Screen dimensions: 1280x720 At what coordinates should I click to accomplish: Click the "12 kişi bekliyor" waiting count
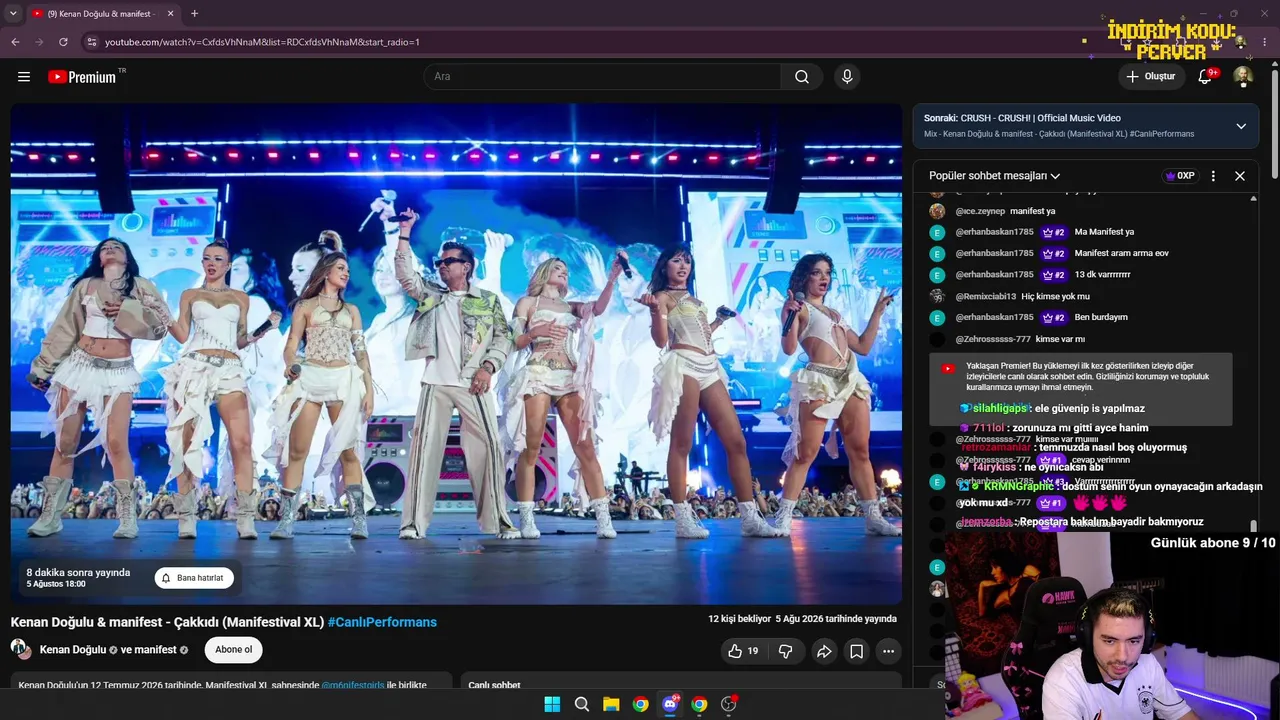coord(740,619)
